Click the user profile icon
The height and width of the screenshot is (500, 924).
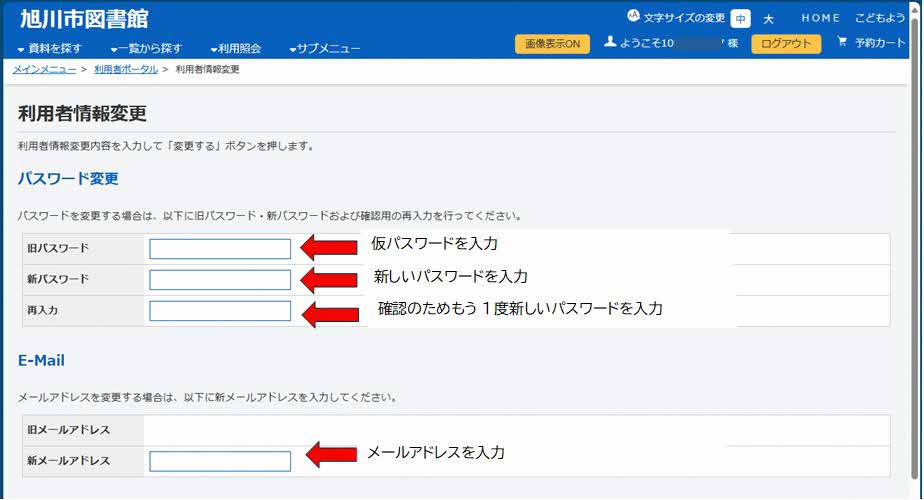pos(610,43)
